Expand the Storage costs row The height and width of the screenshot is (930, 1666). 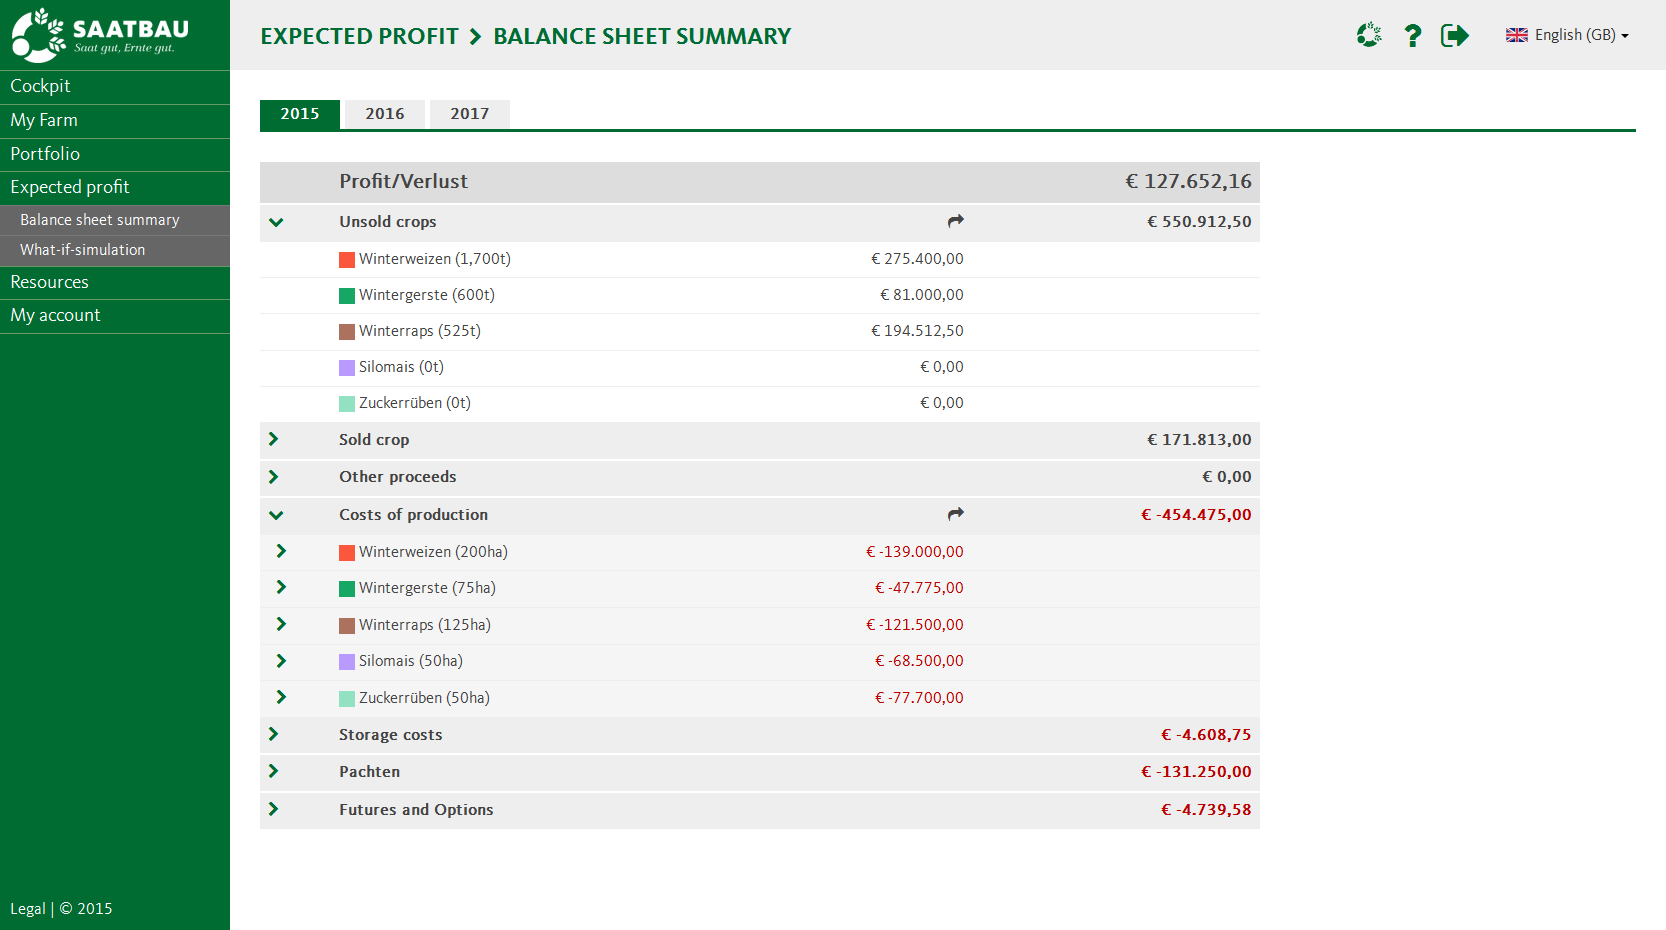tap(273, 734)
